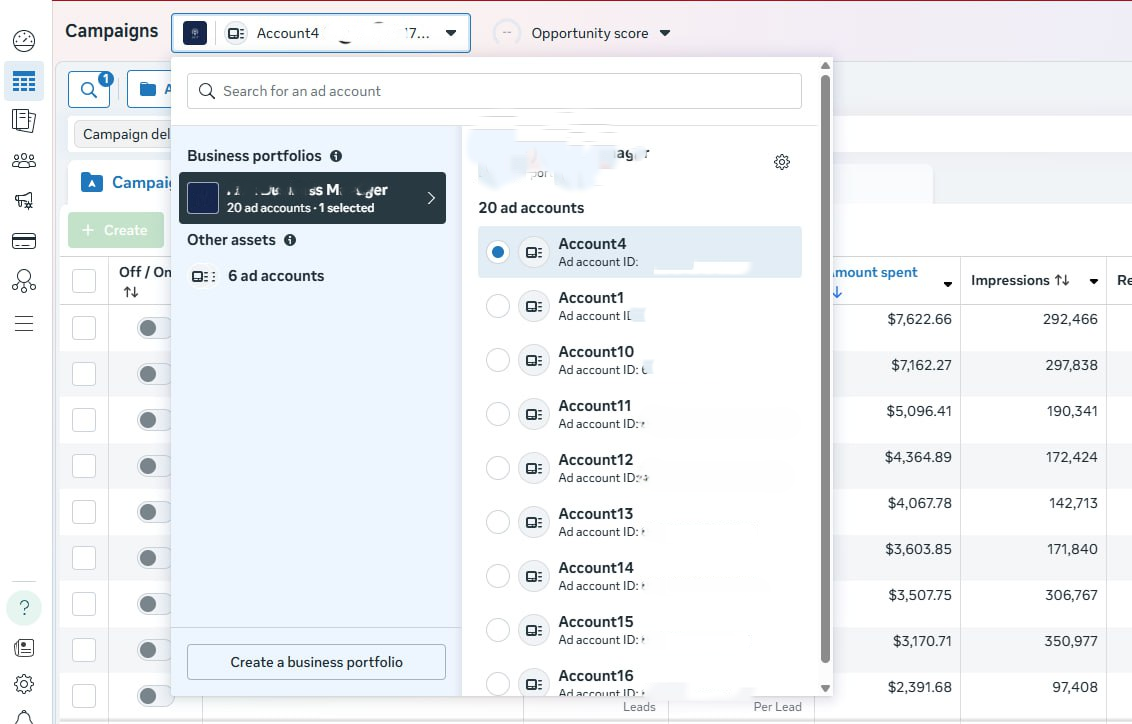The width and height of the screenshot is (1132, 724).
Task: Open Campaigns table icon in left sidebar
Action: (24, 81)
